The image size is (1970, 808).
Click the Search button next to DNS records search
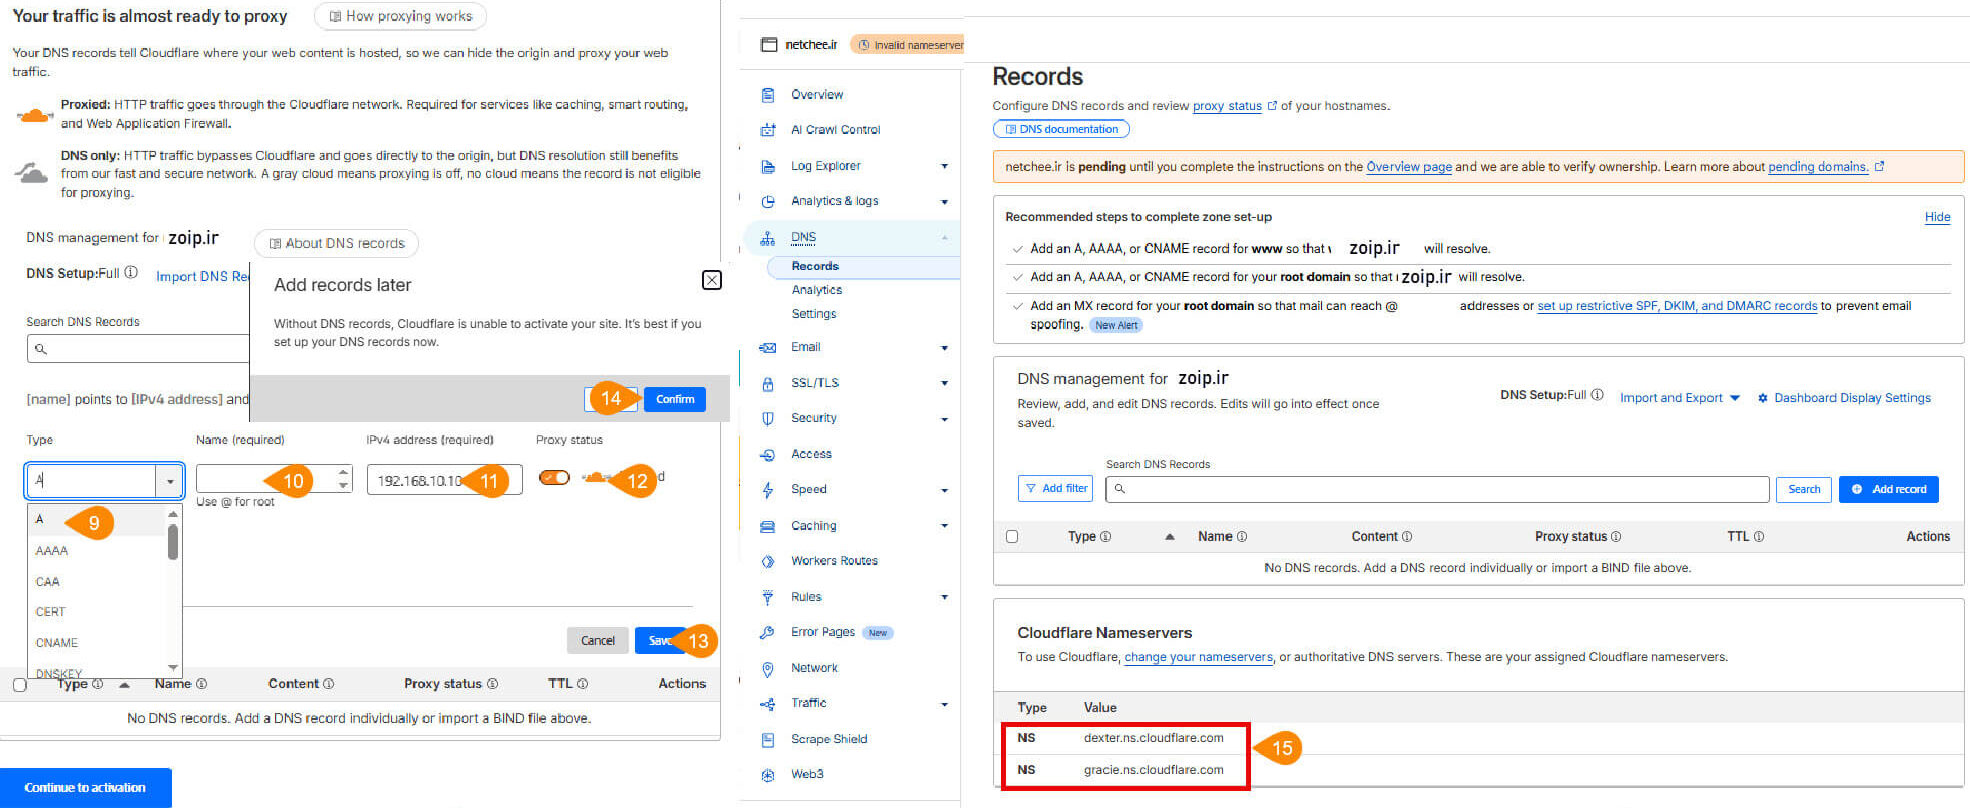tap(1804, 489)
